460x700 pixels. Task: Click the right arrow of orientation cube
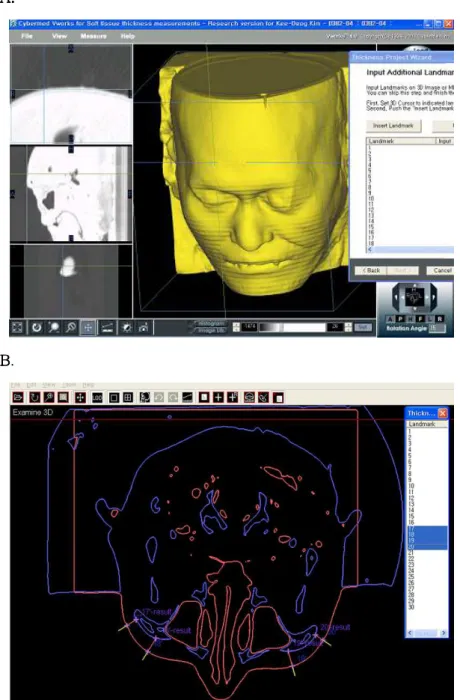pos(433,296)
